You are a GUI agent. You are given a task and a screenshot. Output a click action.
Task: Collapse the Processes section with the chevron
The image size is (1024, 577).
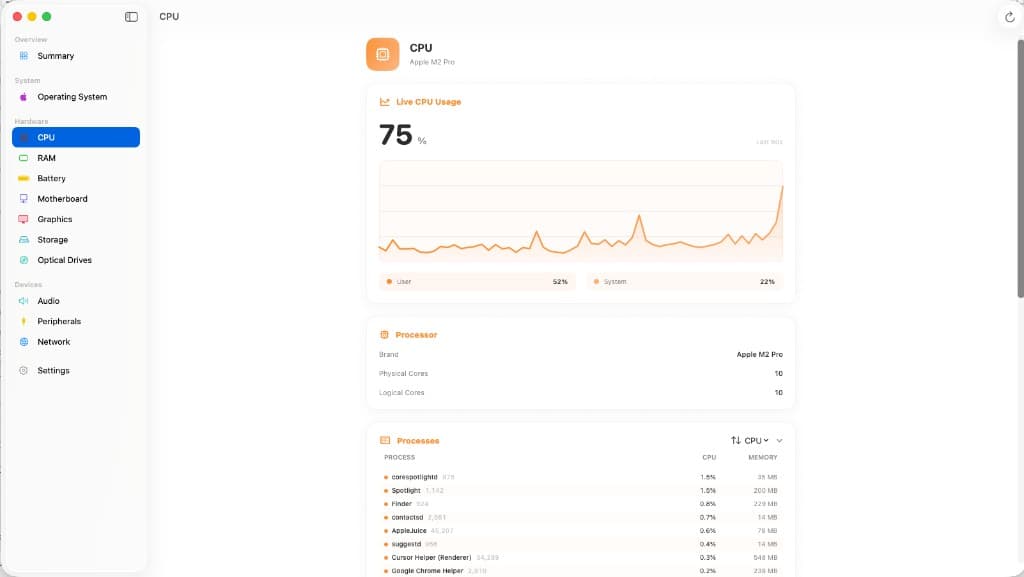(779, 441)
